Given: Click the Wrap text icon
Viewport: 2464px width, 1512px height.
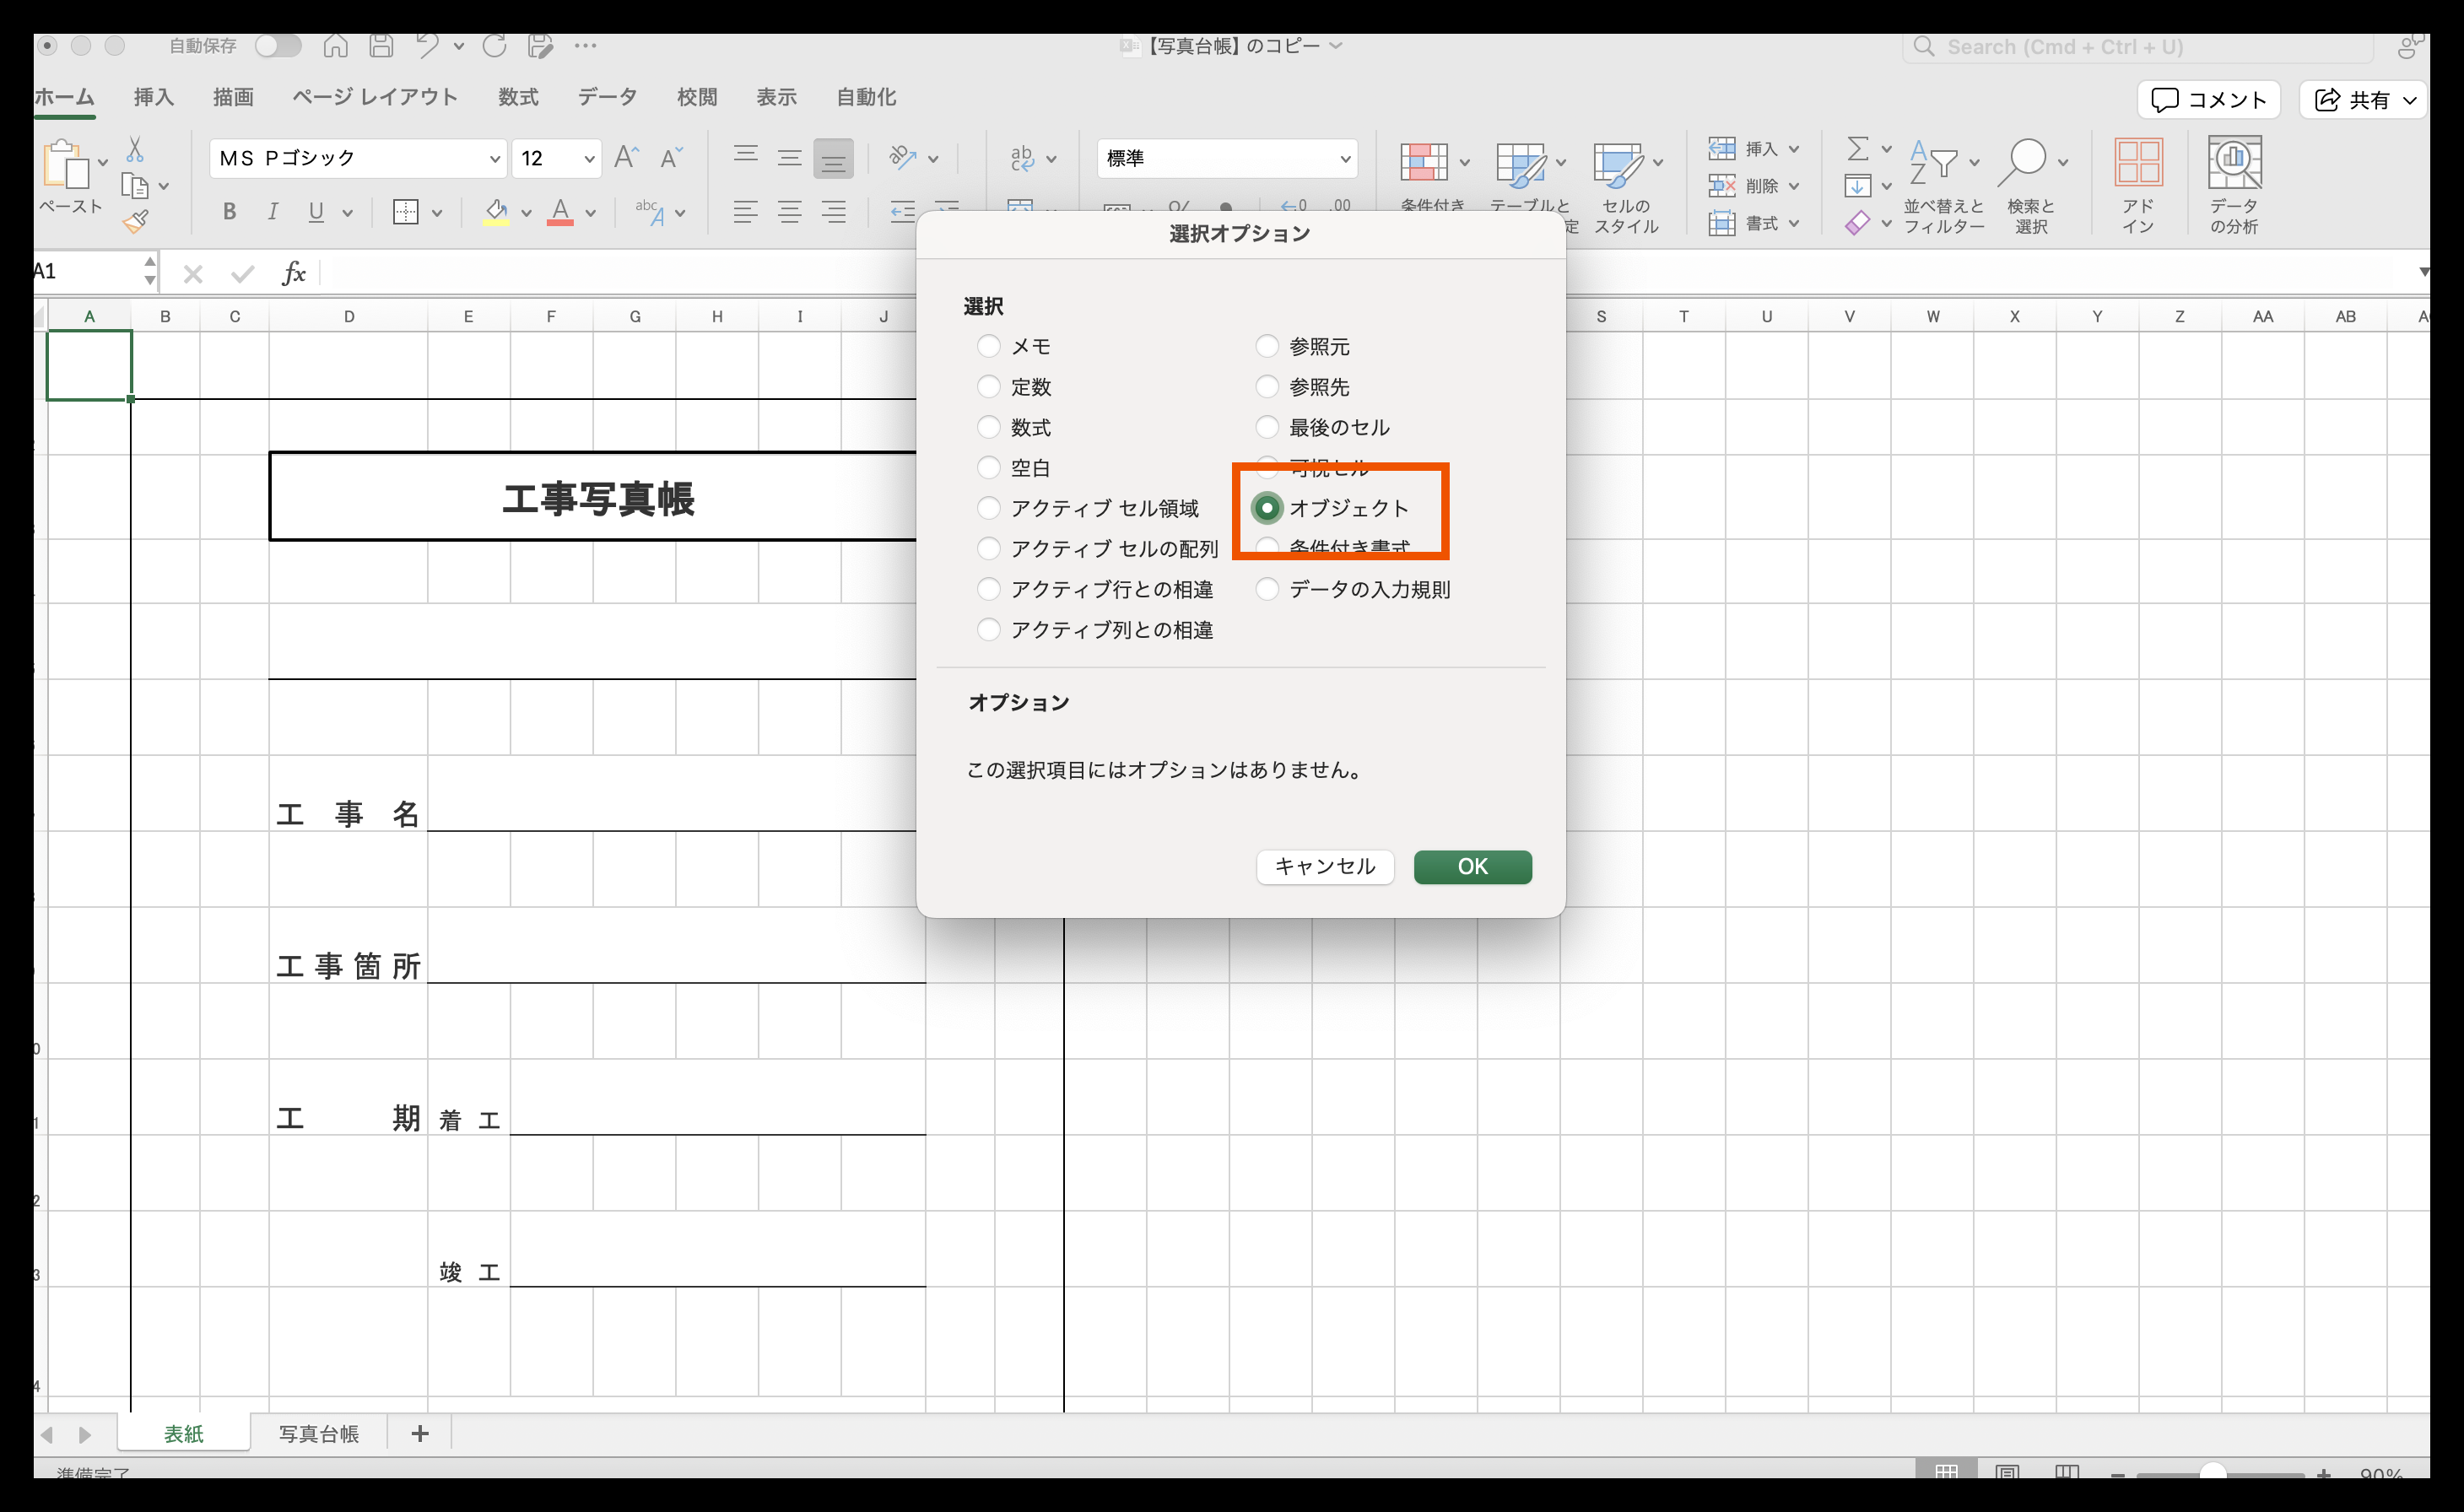Looking at the screenshot, I should [x=1022, y=157].
